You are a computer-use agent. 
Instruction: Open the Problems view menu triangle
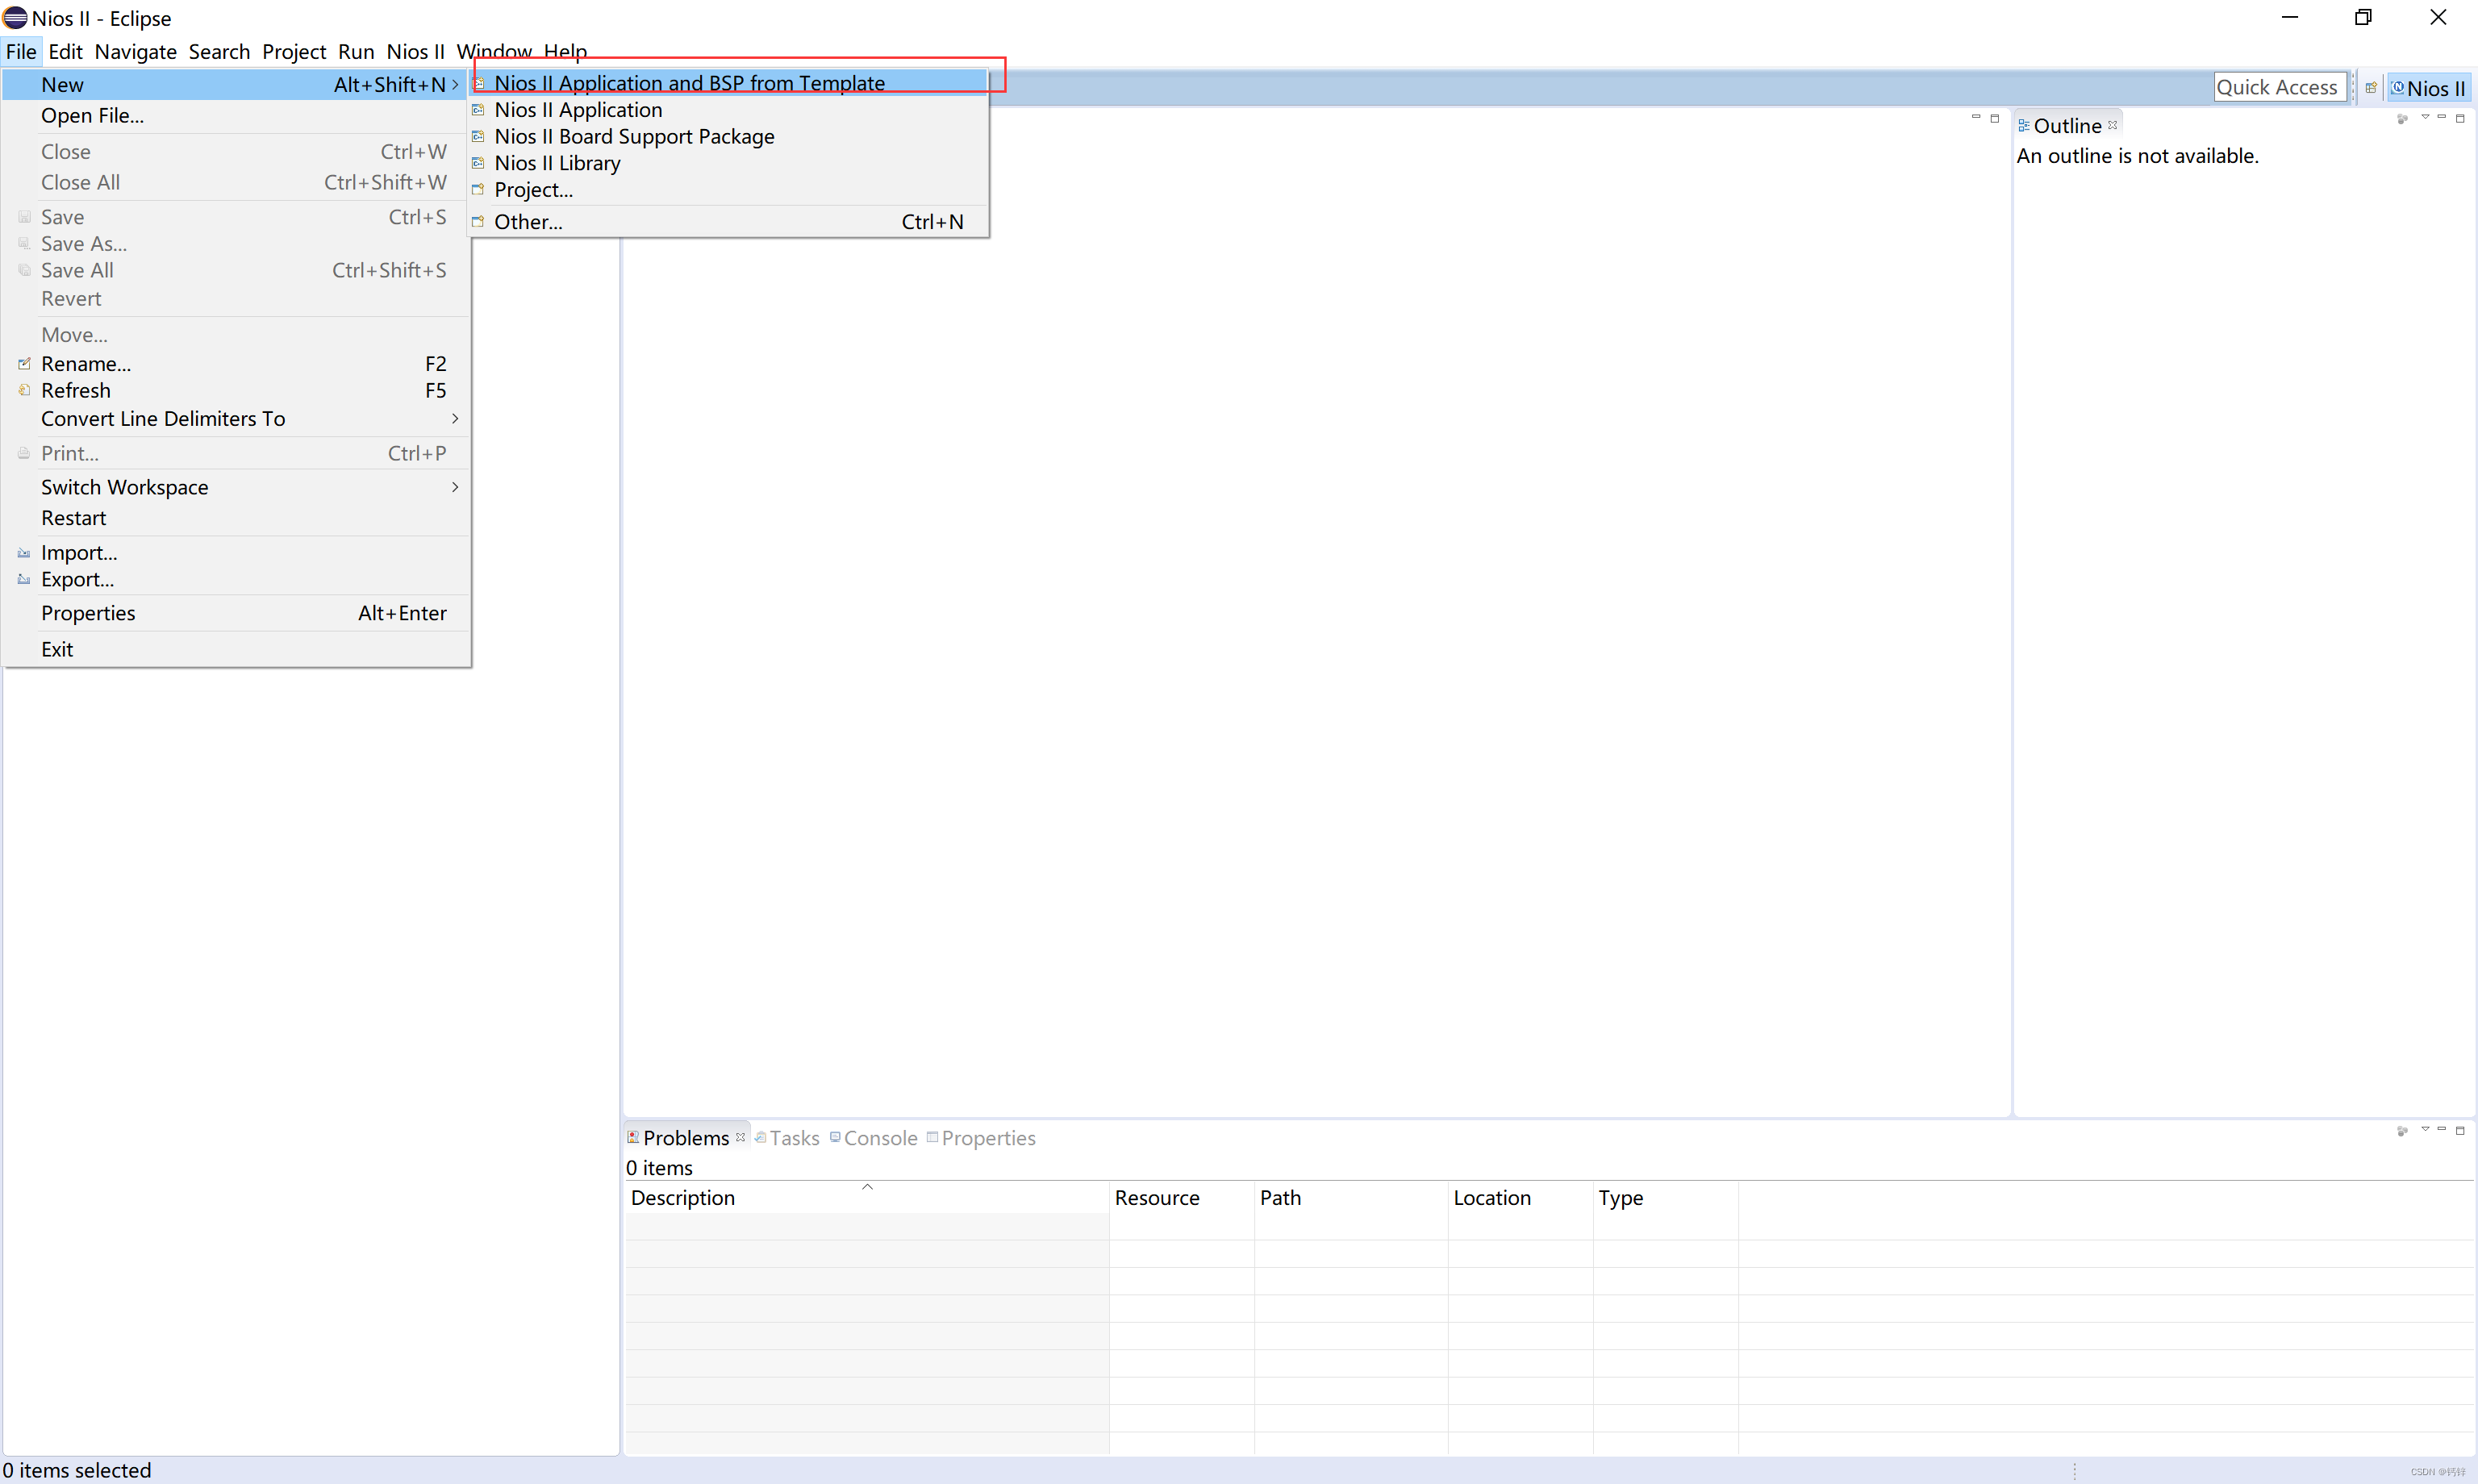click(2424, 1130)
